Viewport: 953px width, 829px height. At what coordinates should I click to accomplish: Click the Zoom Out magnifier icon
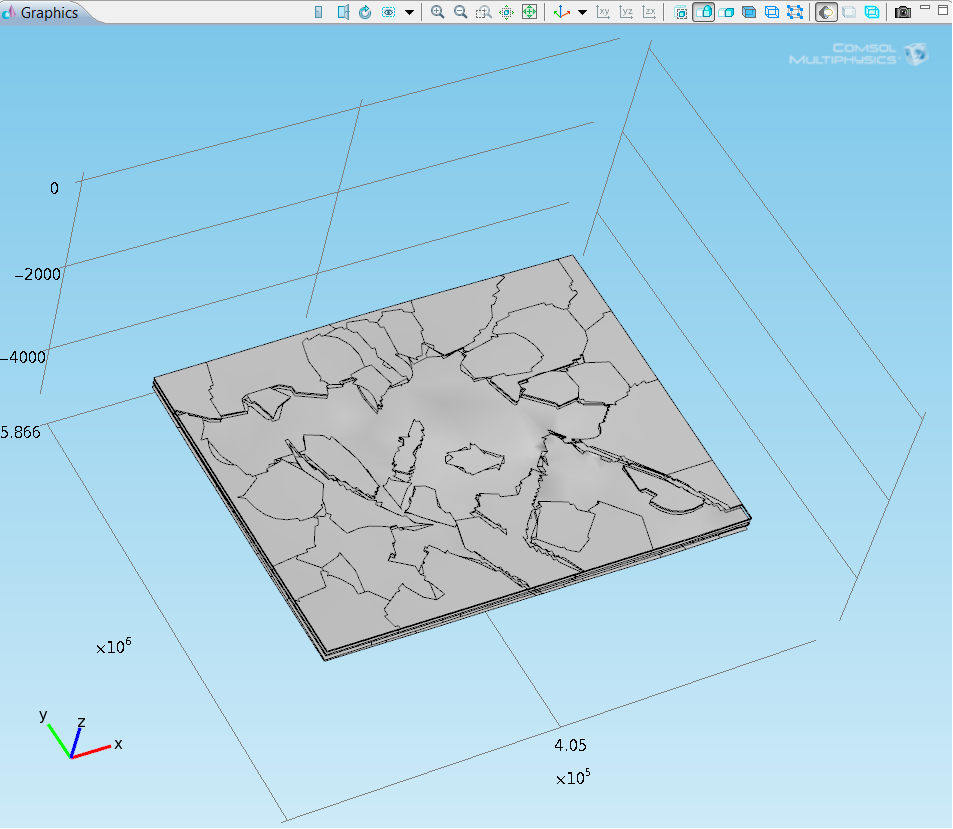(x=460, y=12)
